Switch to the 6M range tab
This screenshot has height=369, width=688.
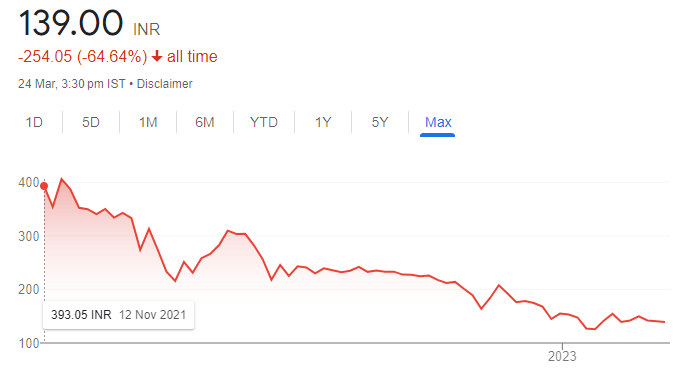pyautogui.click(x=205, y=122)
